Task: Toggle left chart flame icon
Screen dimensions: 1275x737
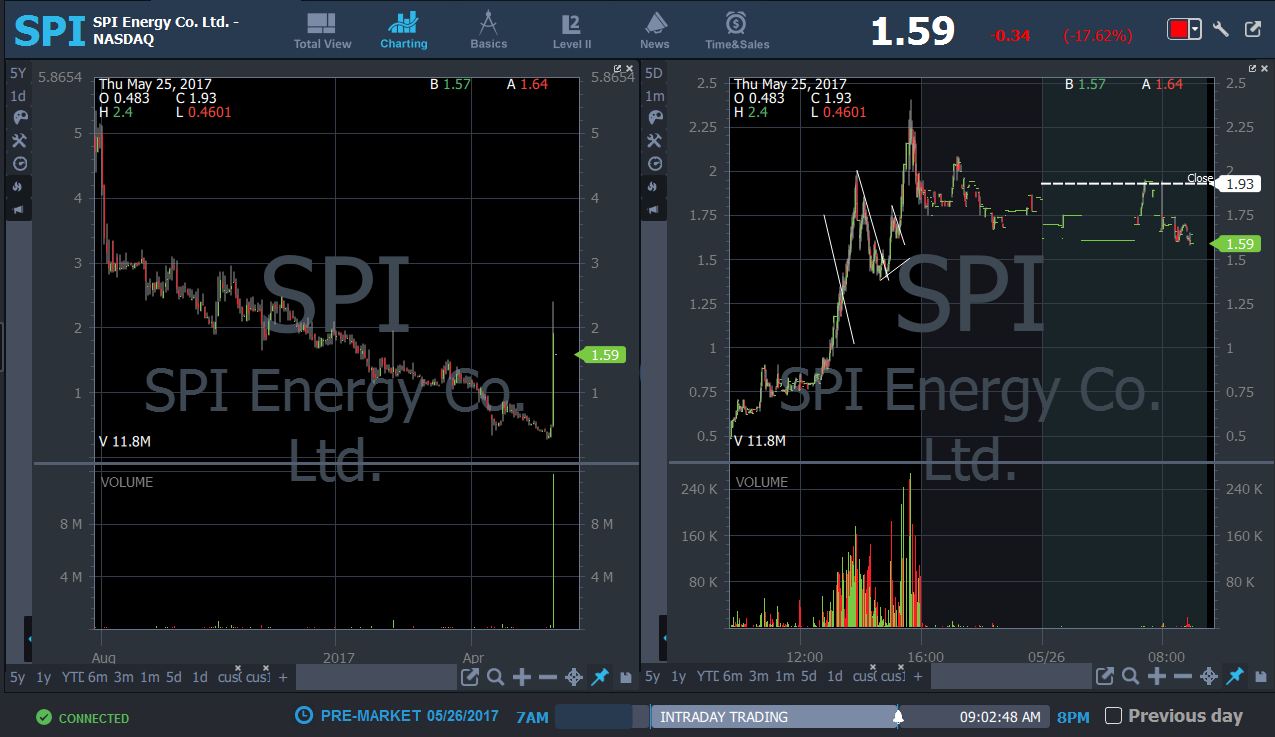Action: pos(20,186)
